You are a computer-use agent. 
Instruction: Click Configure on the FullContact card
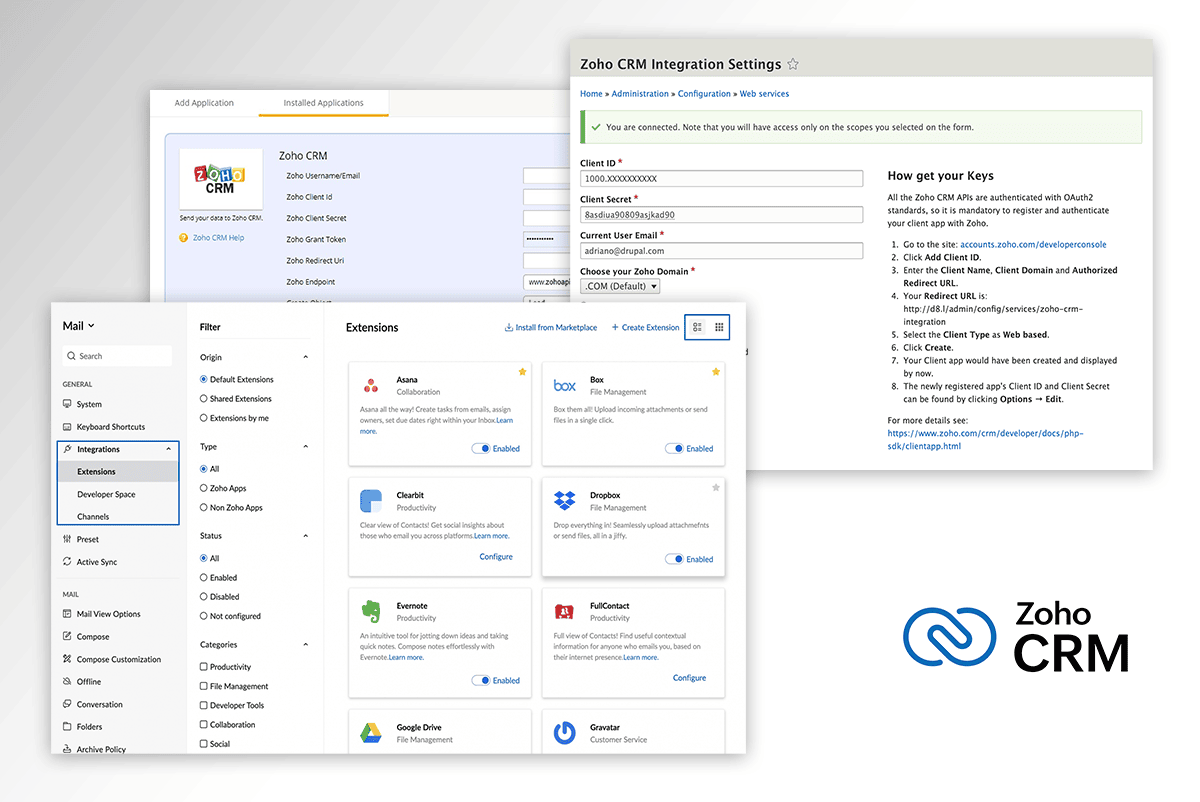click(689, 678)
